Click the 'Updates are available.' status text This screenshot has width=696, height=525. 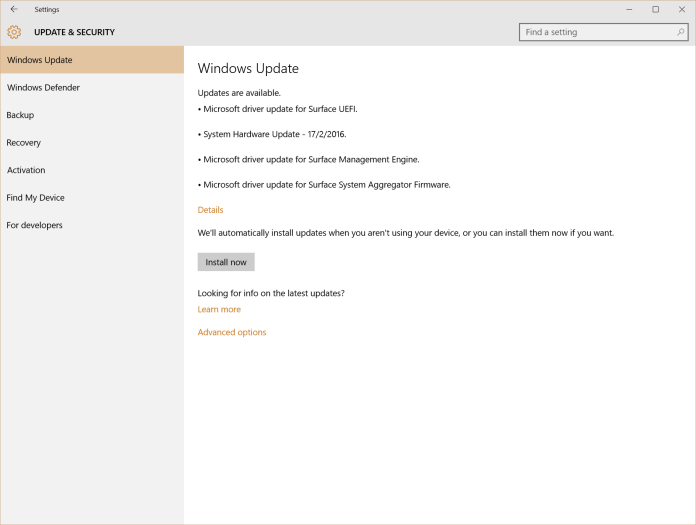click(x=239, y=93)
